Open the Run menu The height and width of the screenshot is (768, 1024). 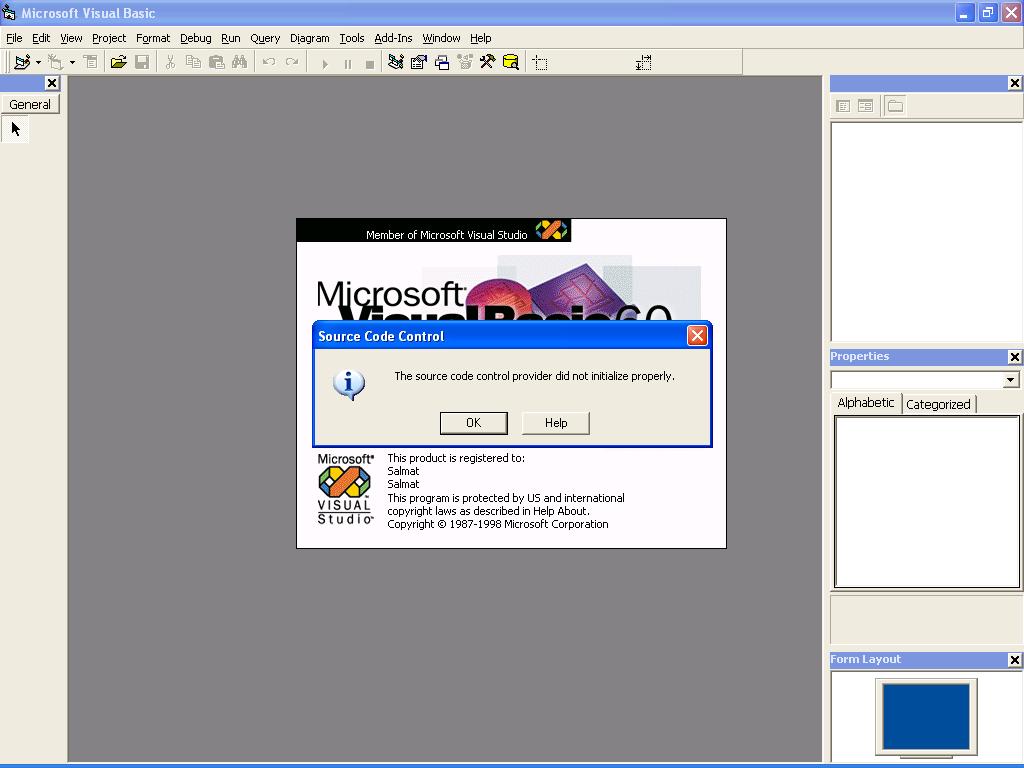231,38
